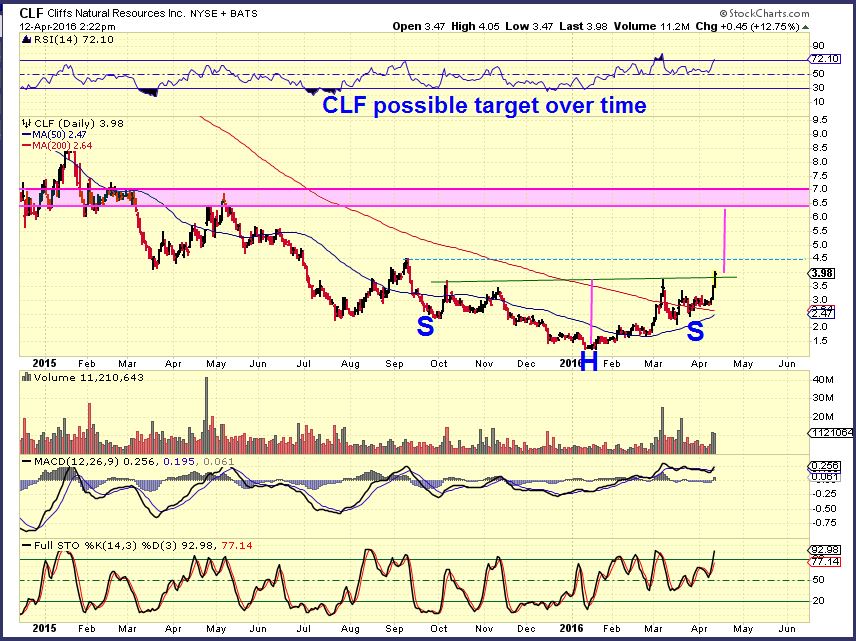Click the NYSE + BATS exchange label

click(x=223, y=14)
